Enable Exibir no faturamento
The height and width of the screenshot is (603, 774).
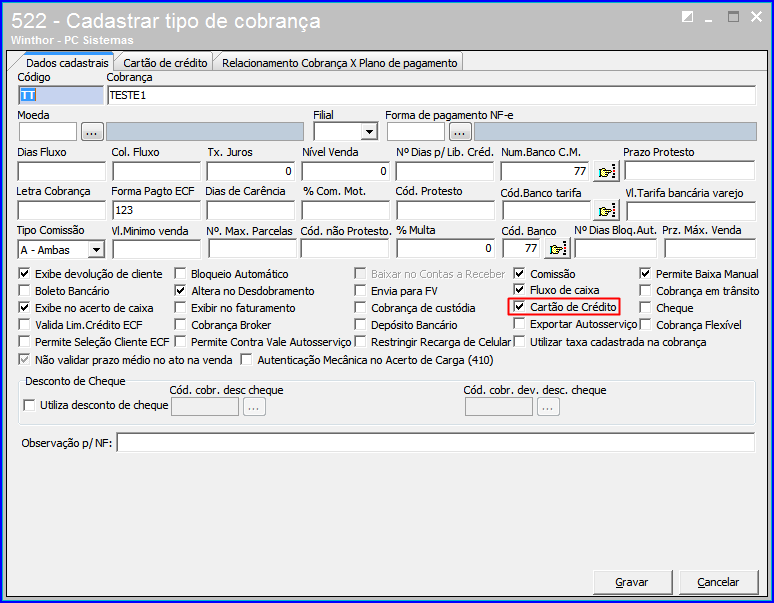click(180, 307)
